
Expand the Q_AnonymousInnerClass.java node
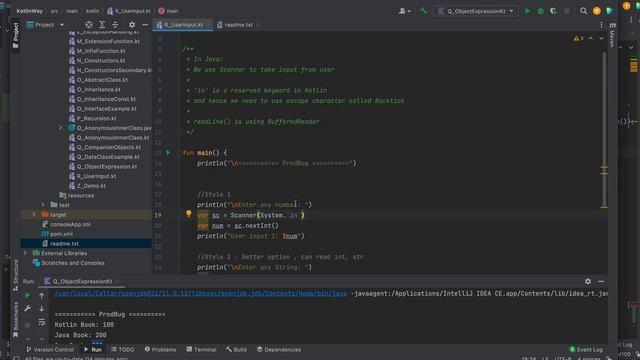point(60,128)
